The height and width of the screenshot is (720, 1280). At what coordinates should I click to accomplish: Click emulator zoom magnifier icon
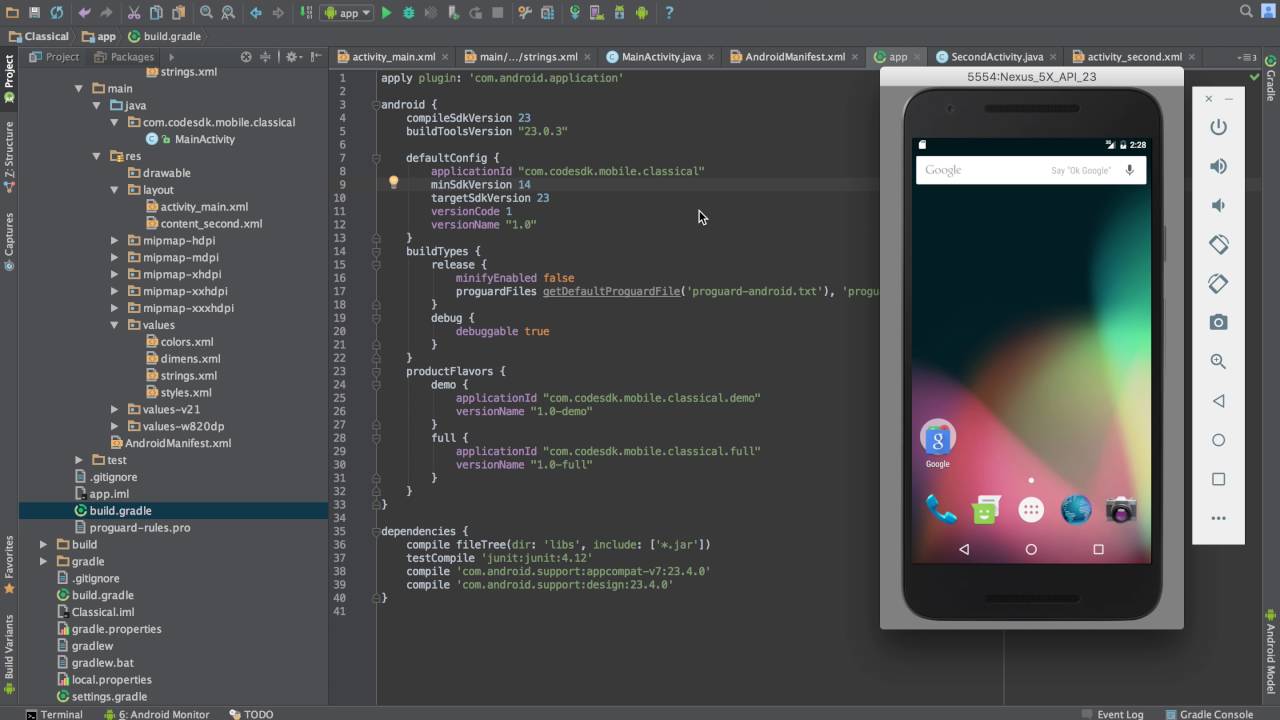(1218, 361)
